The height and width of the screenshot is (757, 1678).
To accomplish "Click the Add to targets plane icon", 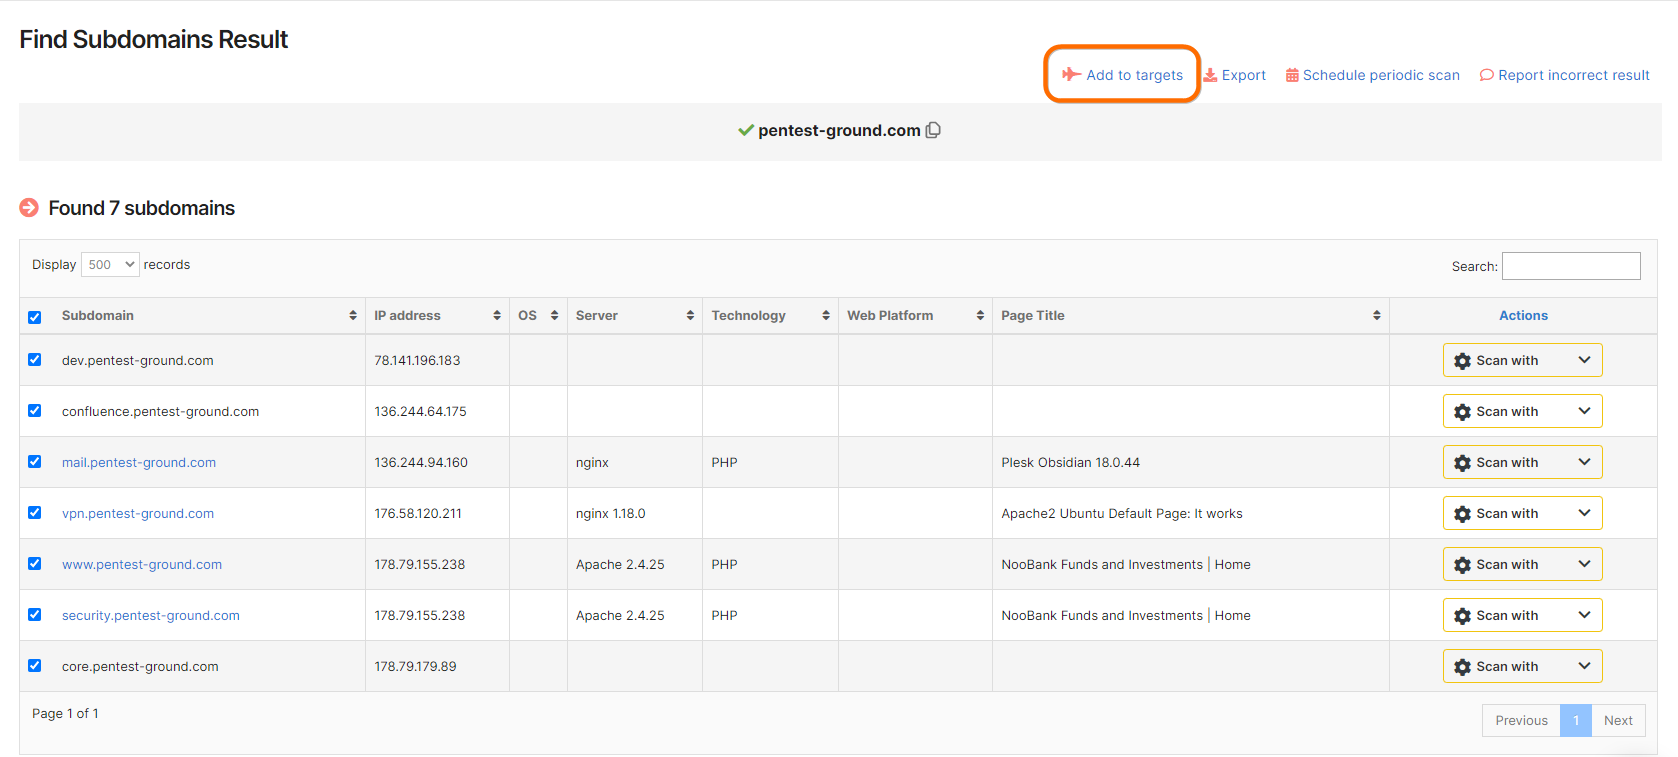I will [1071, 74].
